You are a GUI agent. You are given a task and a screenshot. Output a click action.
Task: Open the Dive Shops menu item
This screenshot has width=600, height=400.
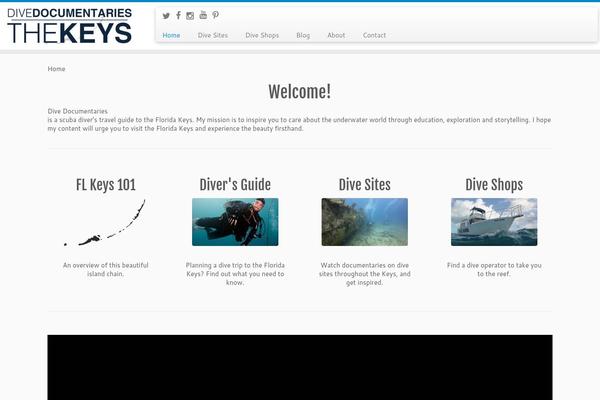[262, 35]
